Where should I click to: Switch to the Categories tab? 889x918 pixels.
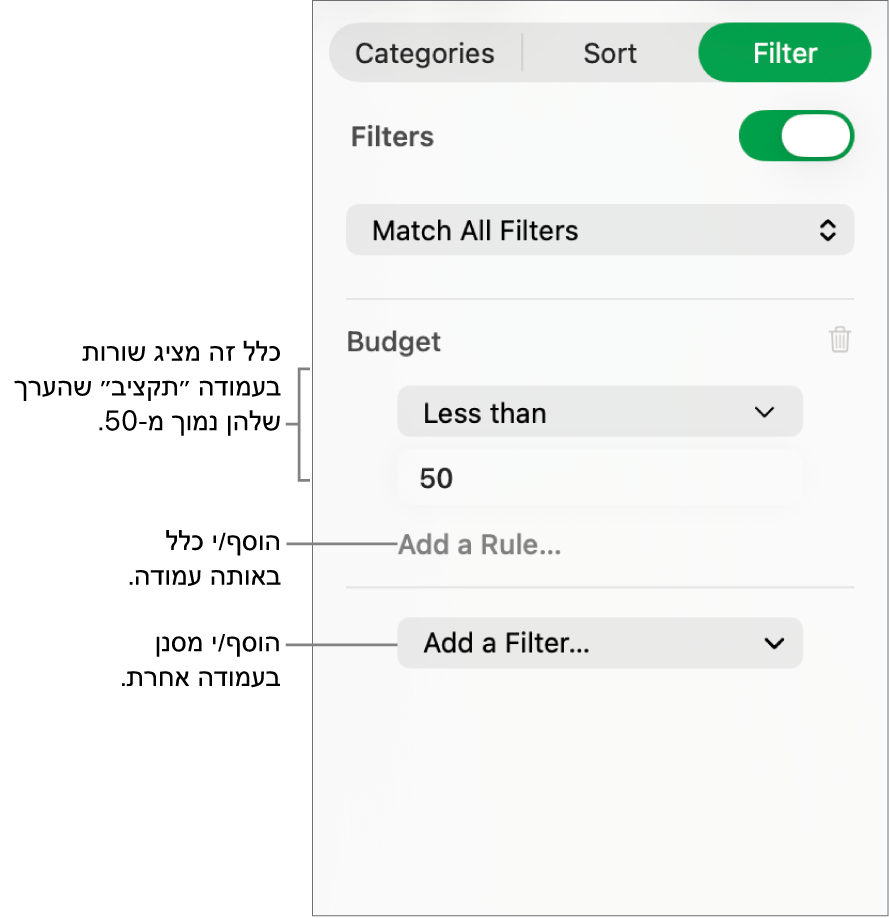click(x=425, y=53)
